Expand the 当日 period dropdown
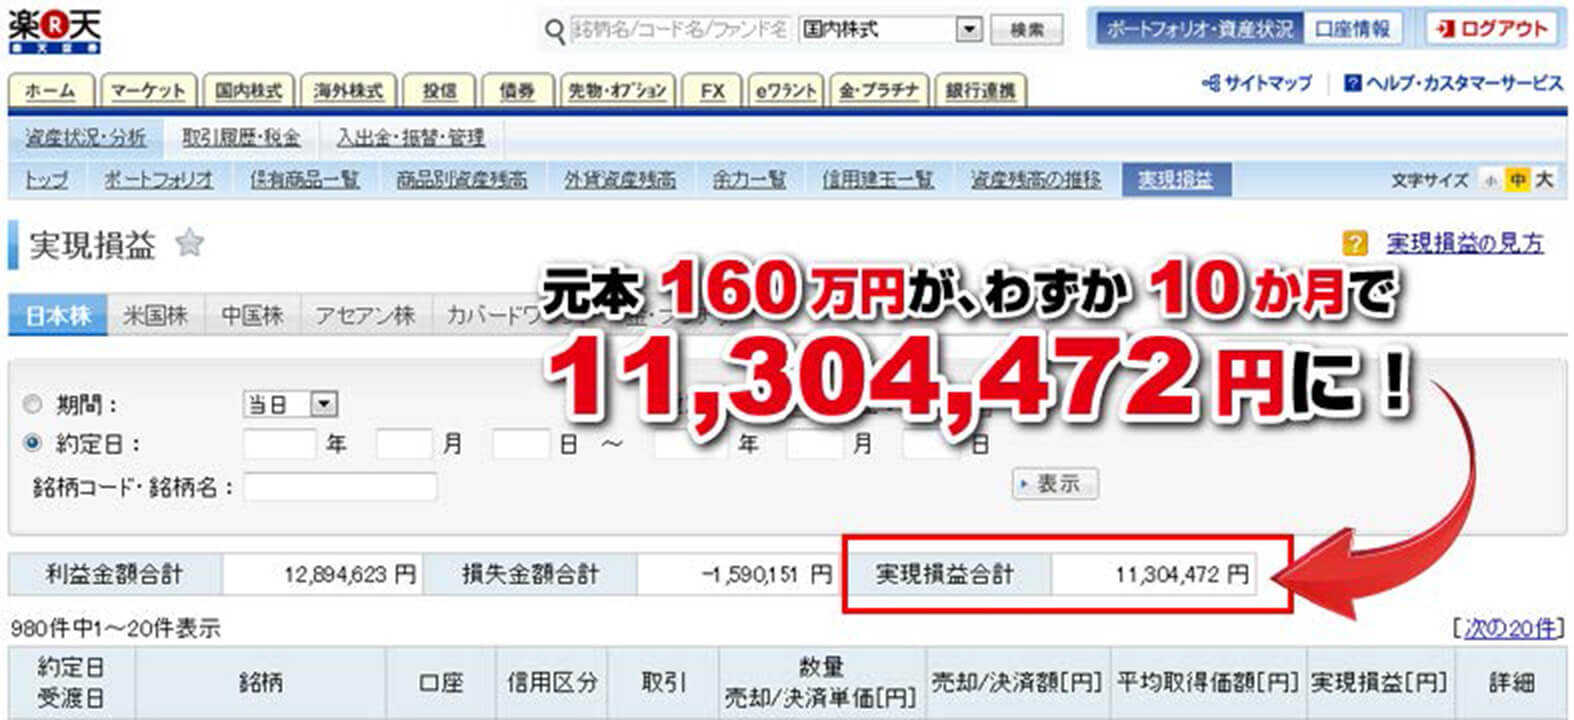 [x=323, y=404]
